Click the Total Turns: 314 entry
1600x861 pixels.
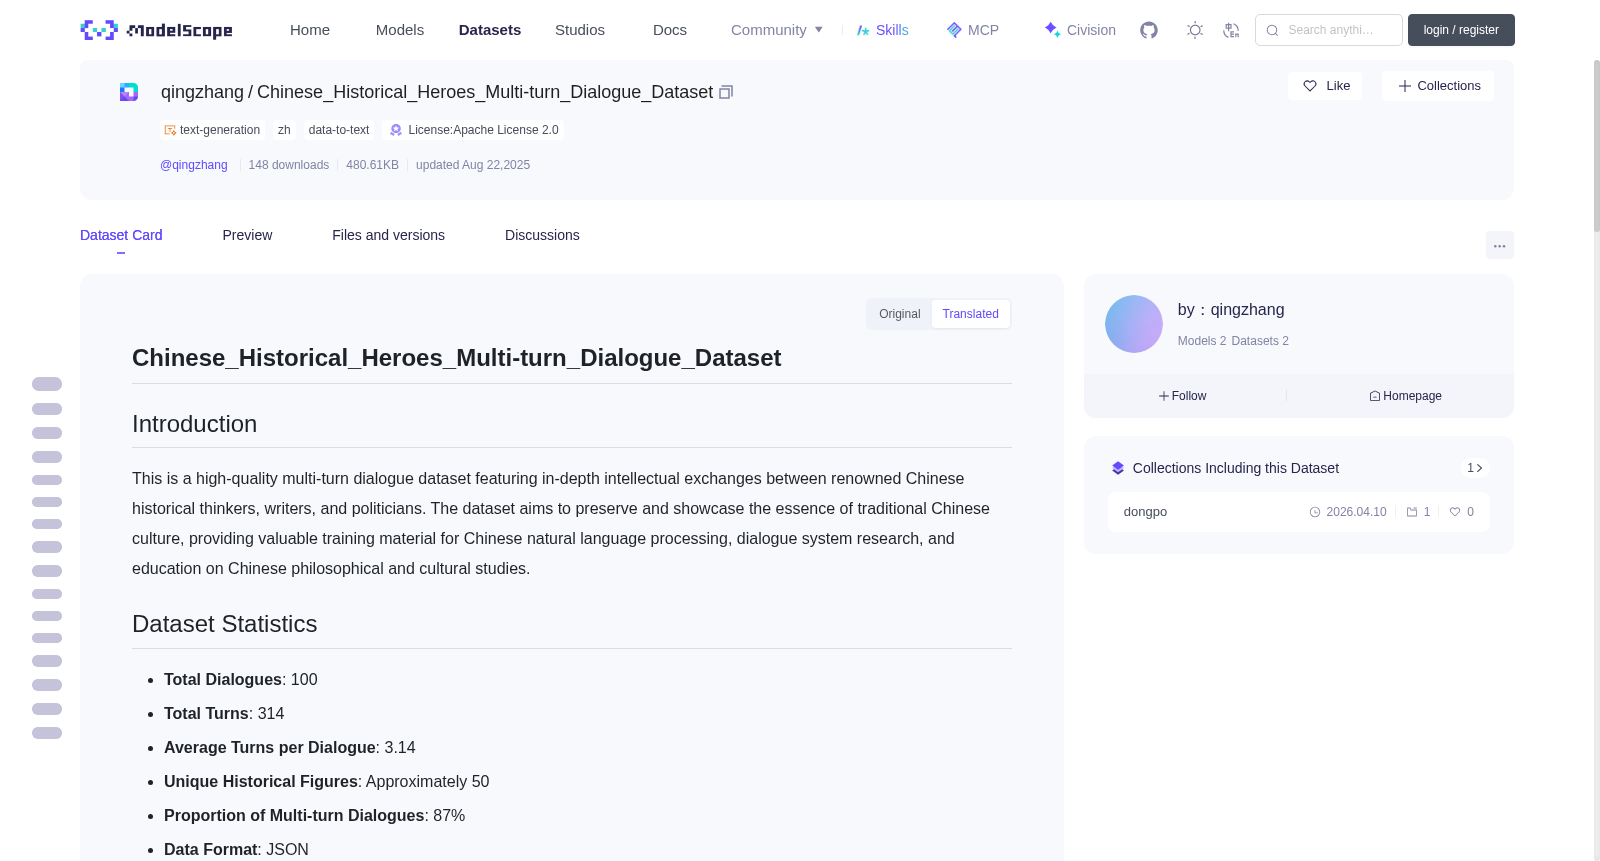[x=224, y=714]
